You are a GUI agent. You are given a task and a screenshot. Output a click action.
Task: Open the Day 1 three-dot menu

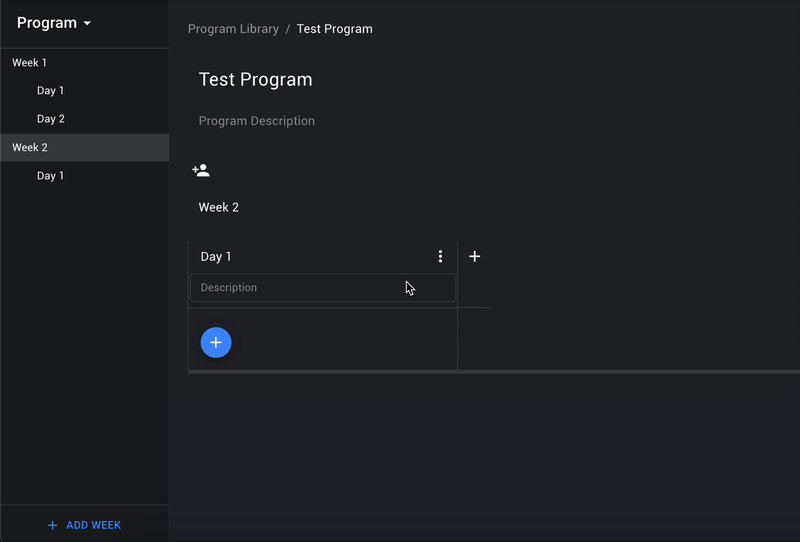click(x=440, y=256)
